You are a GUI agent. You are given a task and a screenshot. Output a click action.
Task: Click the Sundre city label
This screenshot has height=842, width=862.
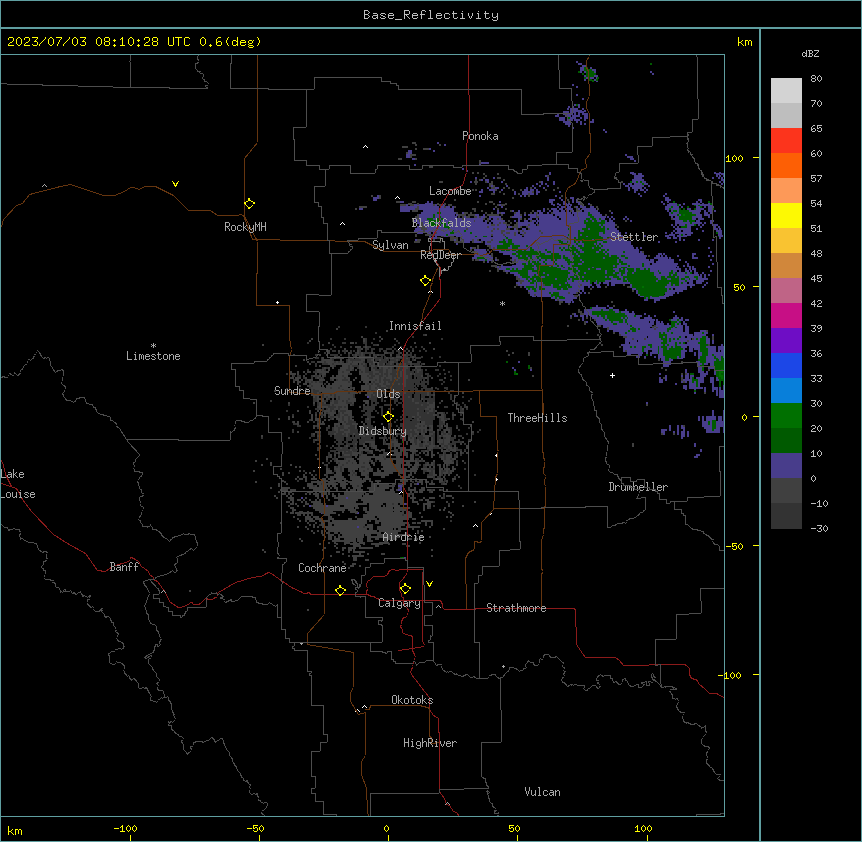click(x=292, y=391)
